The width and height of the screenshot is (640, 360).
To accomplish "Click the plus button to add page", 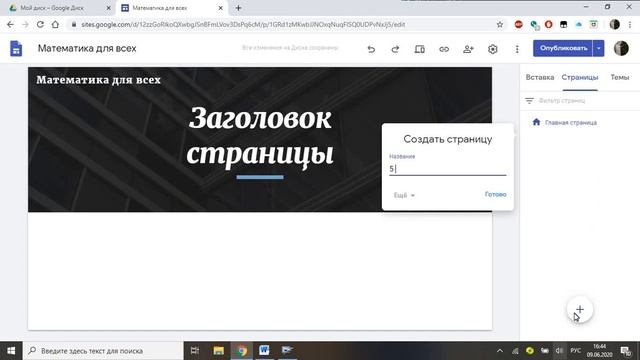I will click(580, 309).
